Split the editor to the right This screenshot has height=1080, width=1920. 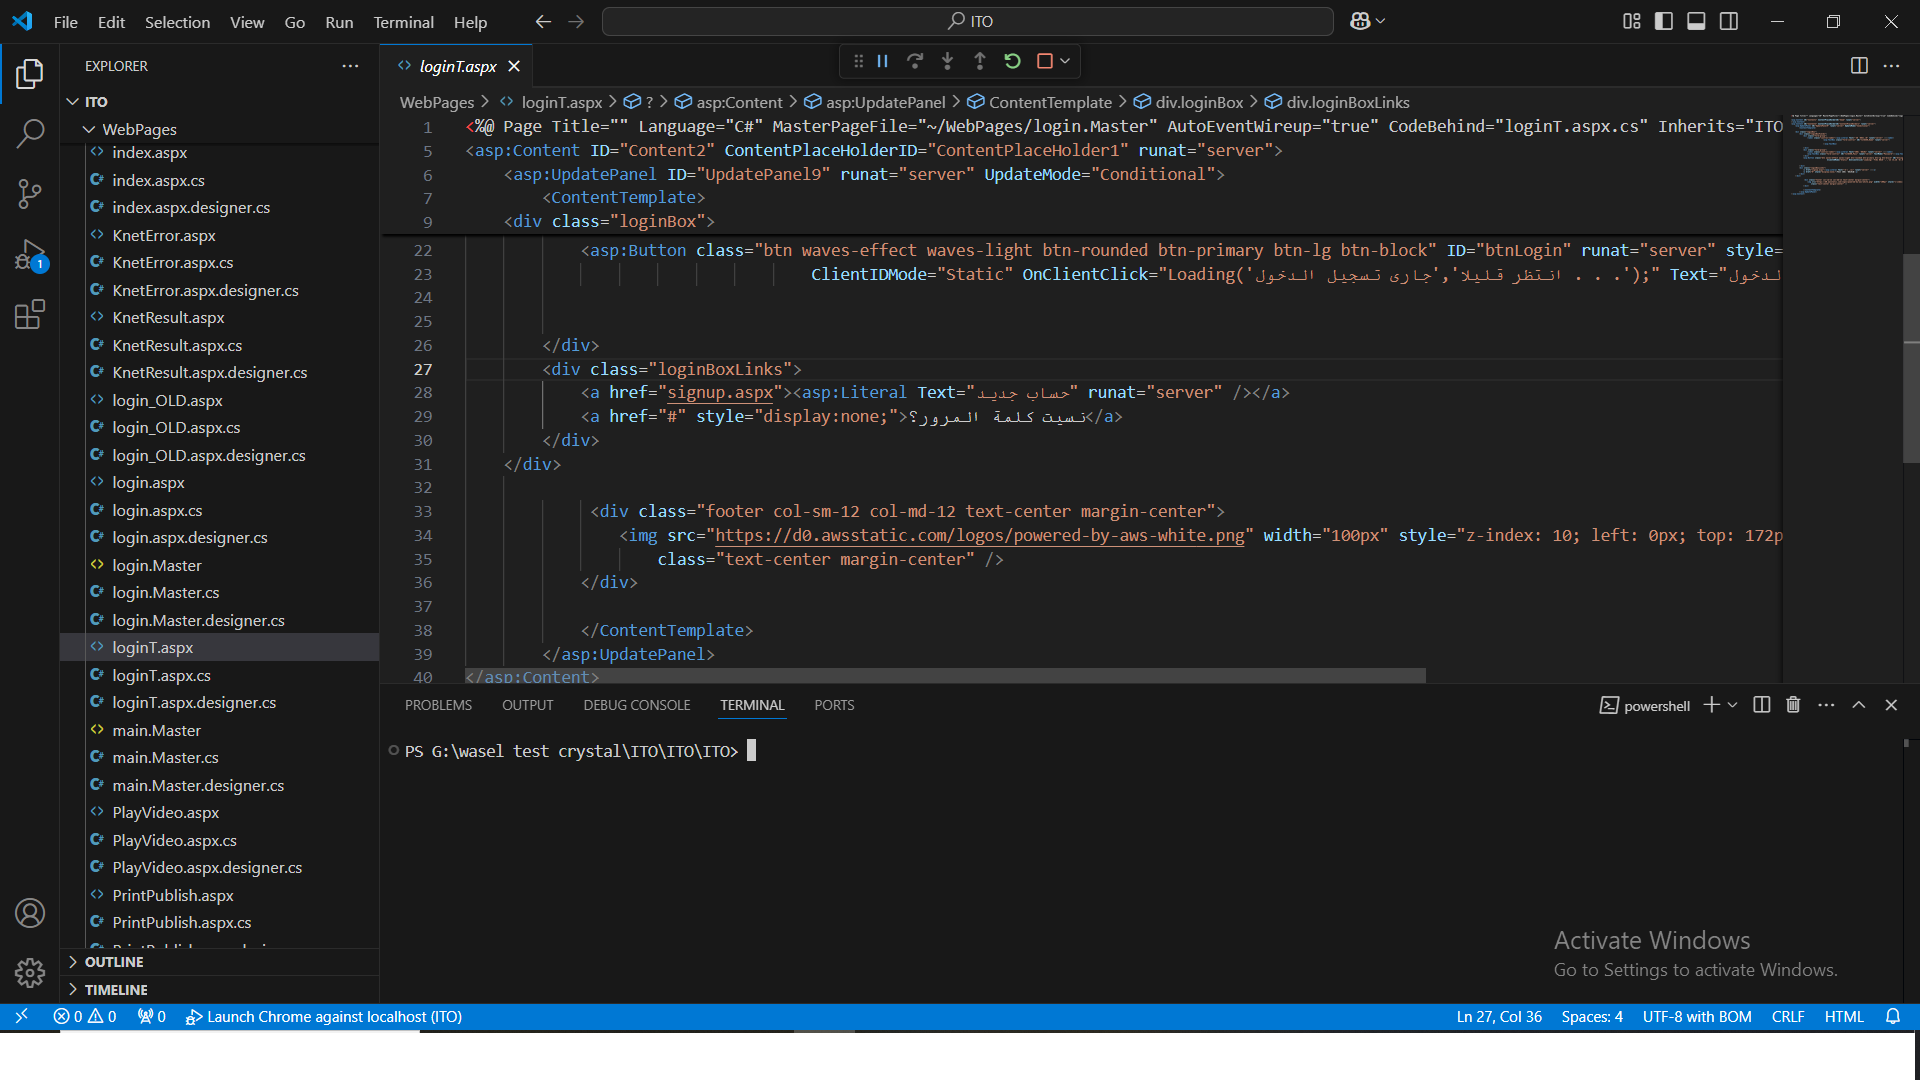(1859, 66)
